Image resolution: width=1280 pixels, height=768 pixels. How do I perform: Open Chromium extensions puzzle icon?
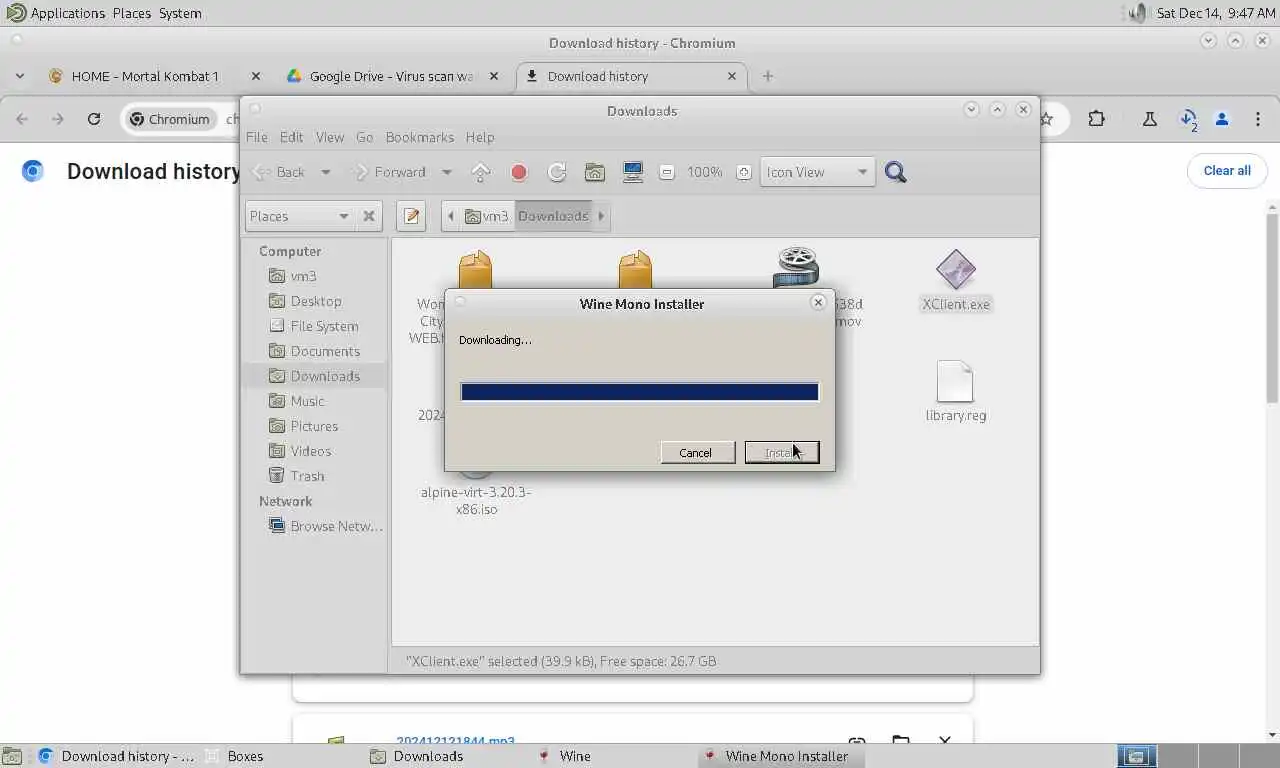pyautogui.click(x=1097, y=119)
